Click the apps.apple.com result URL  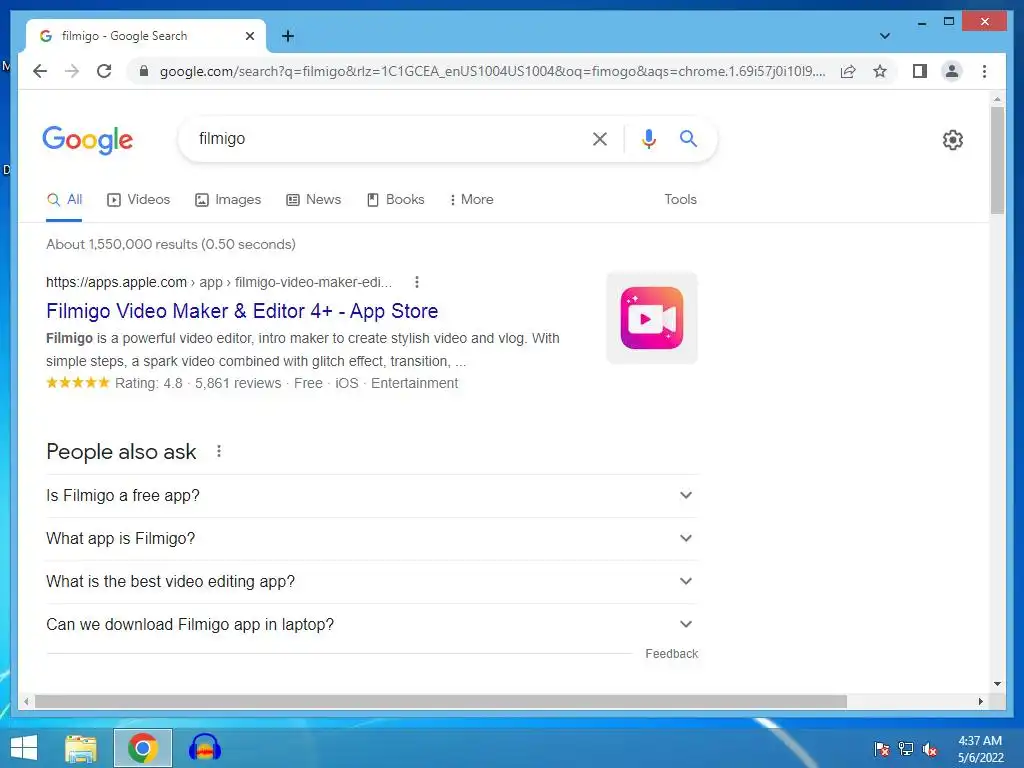219,282
